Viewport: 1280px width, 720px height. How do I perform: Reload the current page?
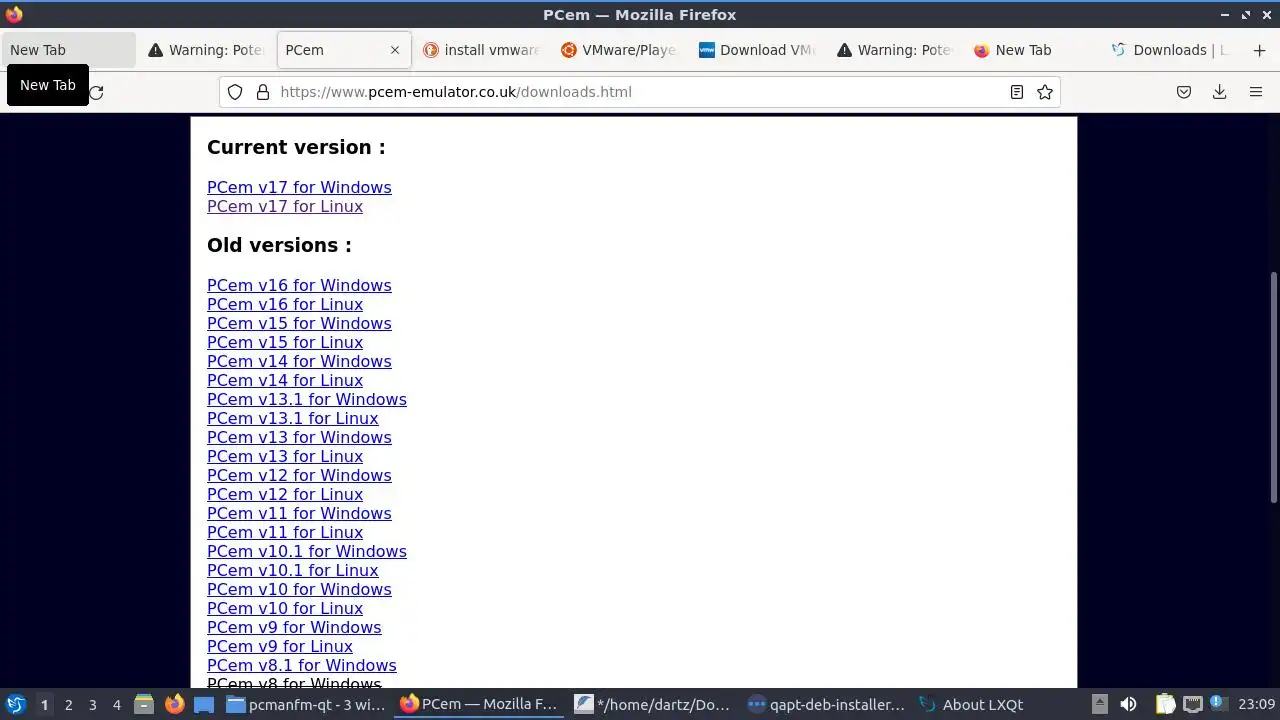(x=96, y=92)
